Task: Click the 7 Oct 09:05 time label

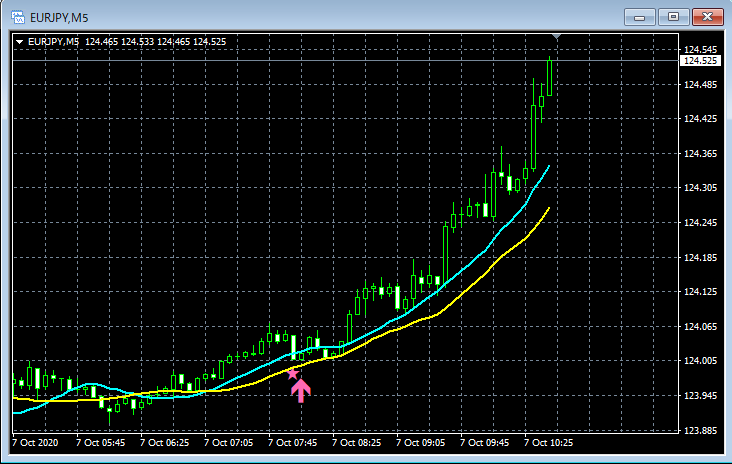Action: [420, 443]
